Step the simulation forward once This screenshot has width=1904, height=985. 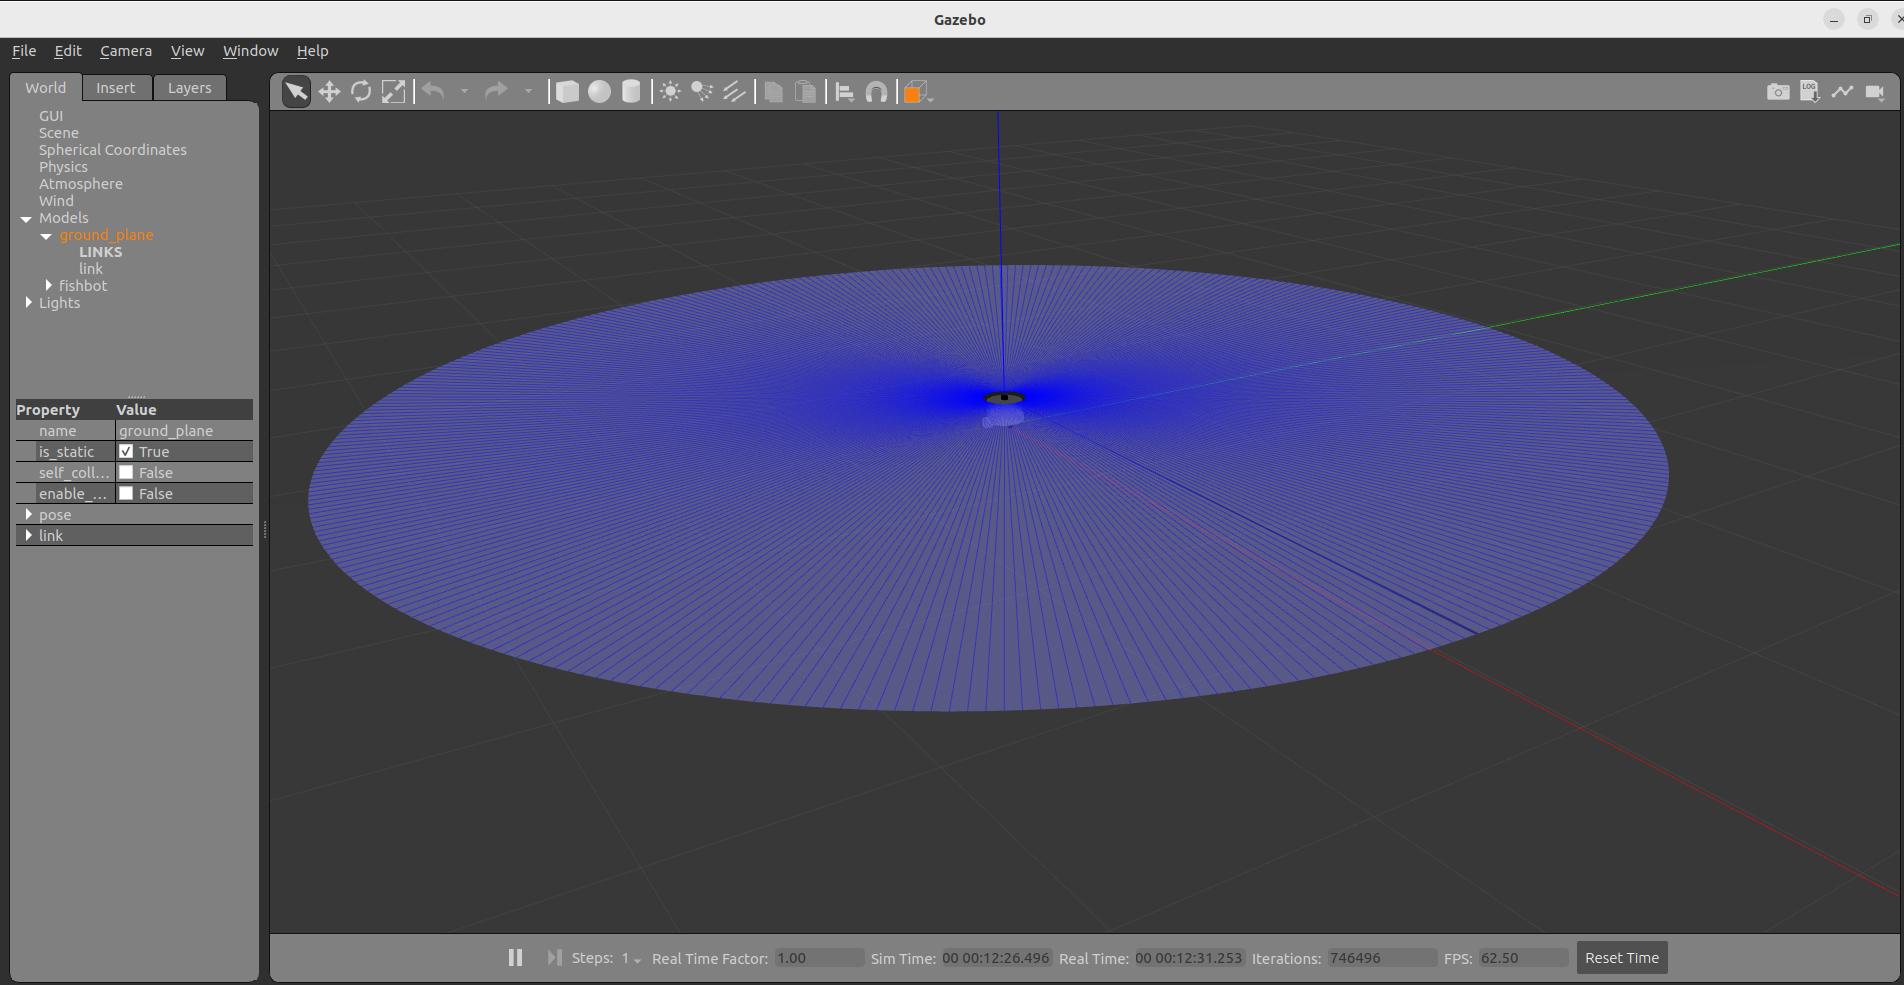pos(554,957)
